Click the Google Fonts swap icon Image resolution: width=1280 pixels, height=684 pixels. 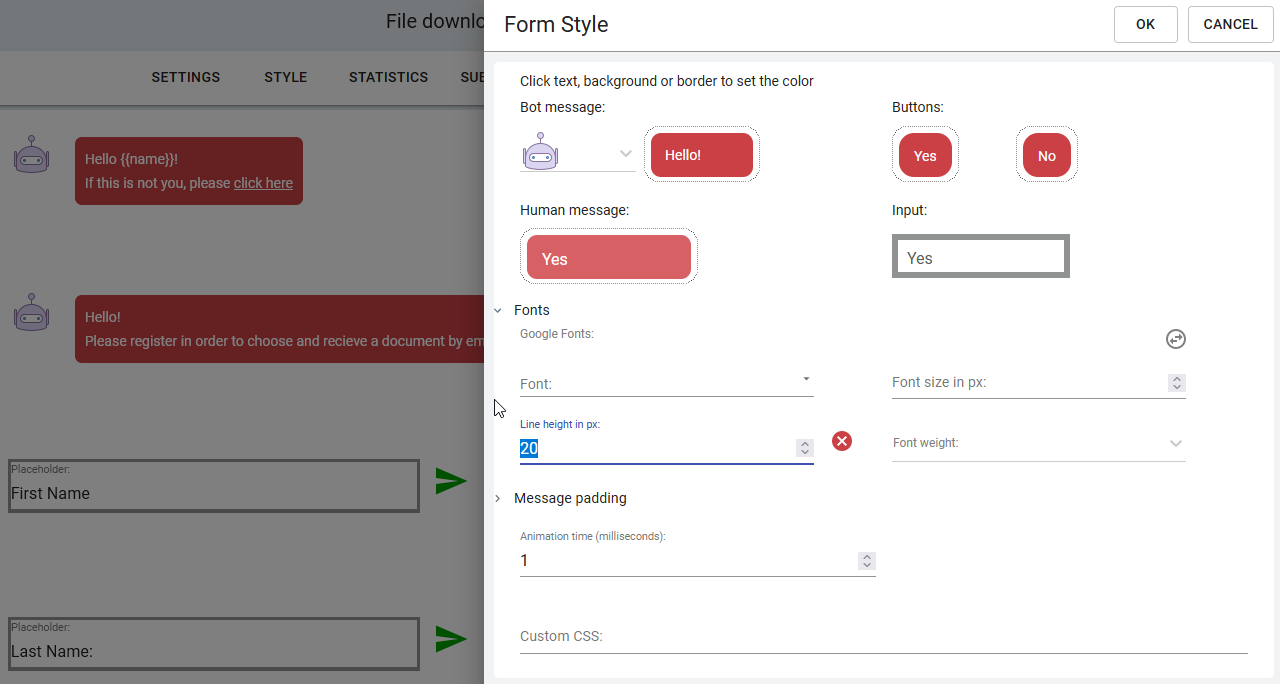coord(1176,339)
